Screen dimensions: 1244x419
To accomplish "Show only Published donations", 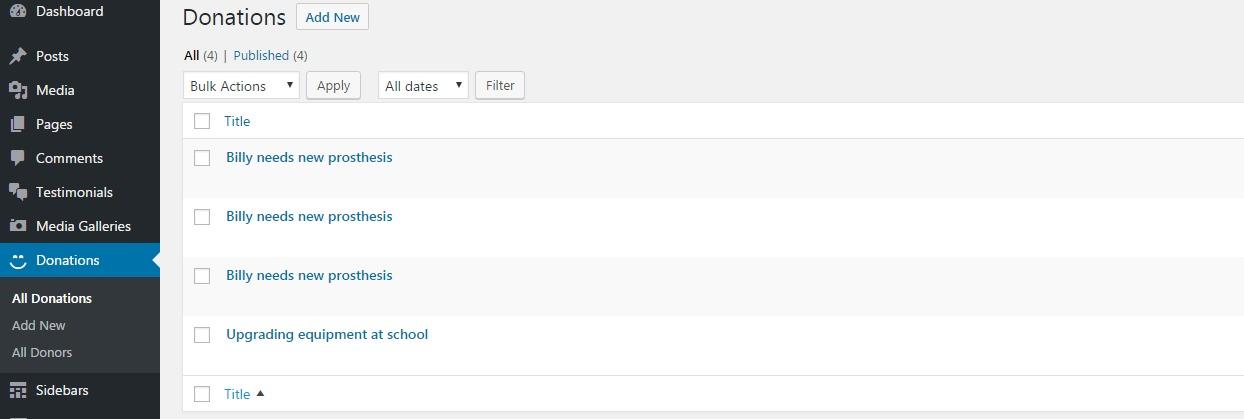I will [261, 56].
